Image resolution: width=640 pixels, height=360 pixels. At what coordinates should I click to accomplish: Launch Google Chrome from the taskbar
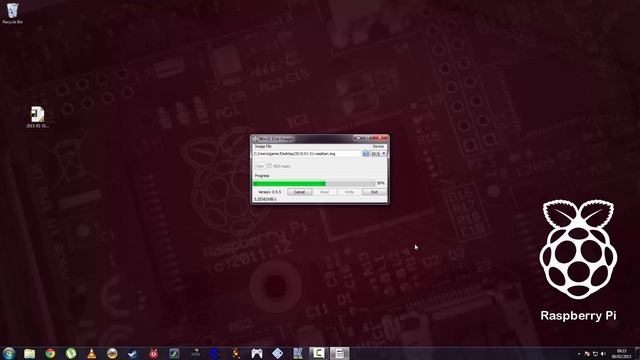click(50, 353)
